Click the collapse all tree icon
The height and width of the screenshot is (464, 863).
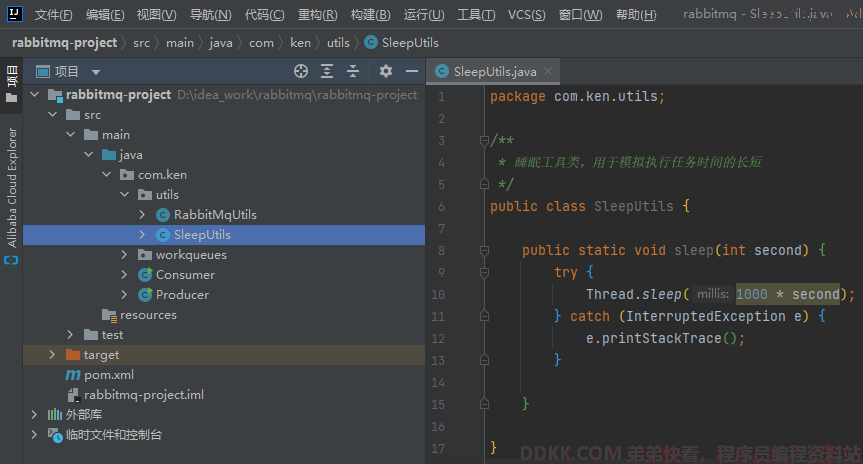point(353,71)
